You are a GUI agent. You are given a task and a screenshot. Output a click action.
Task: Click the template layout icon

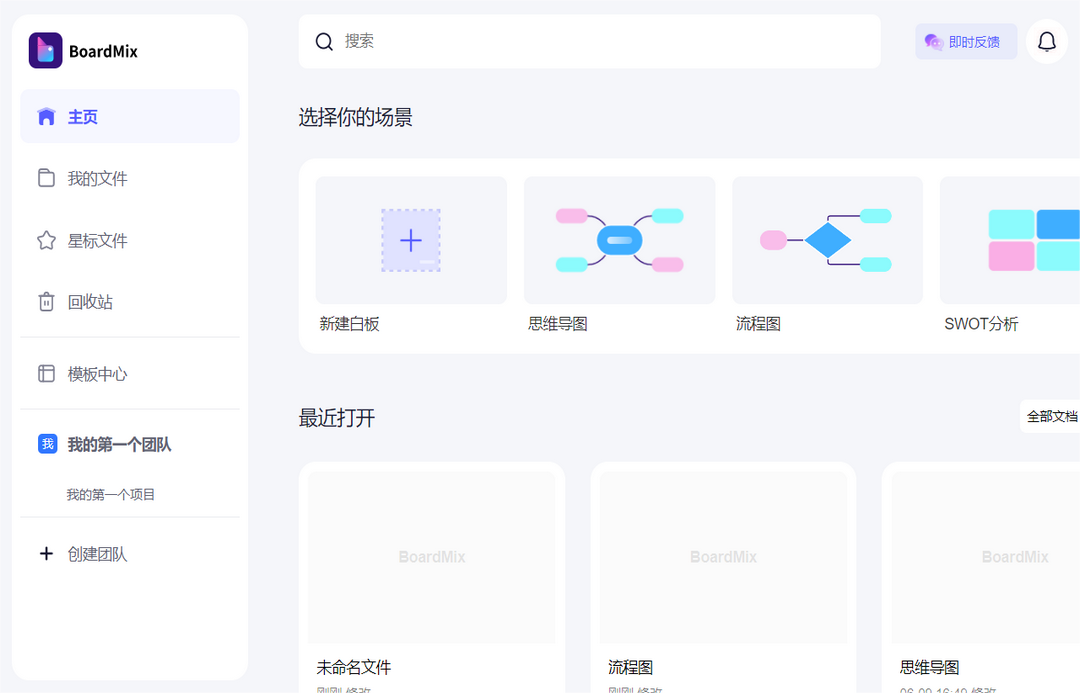click(46, 373)
